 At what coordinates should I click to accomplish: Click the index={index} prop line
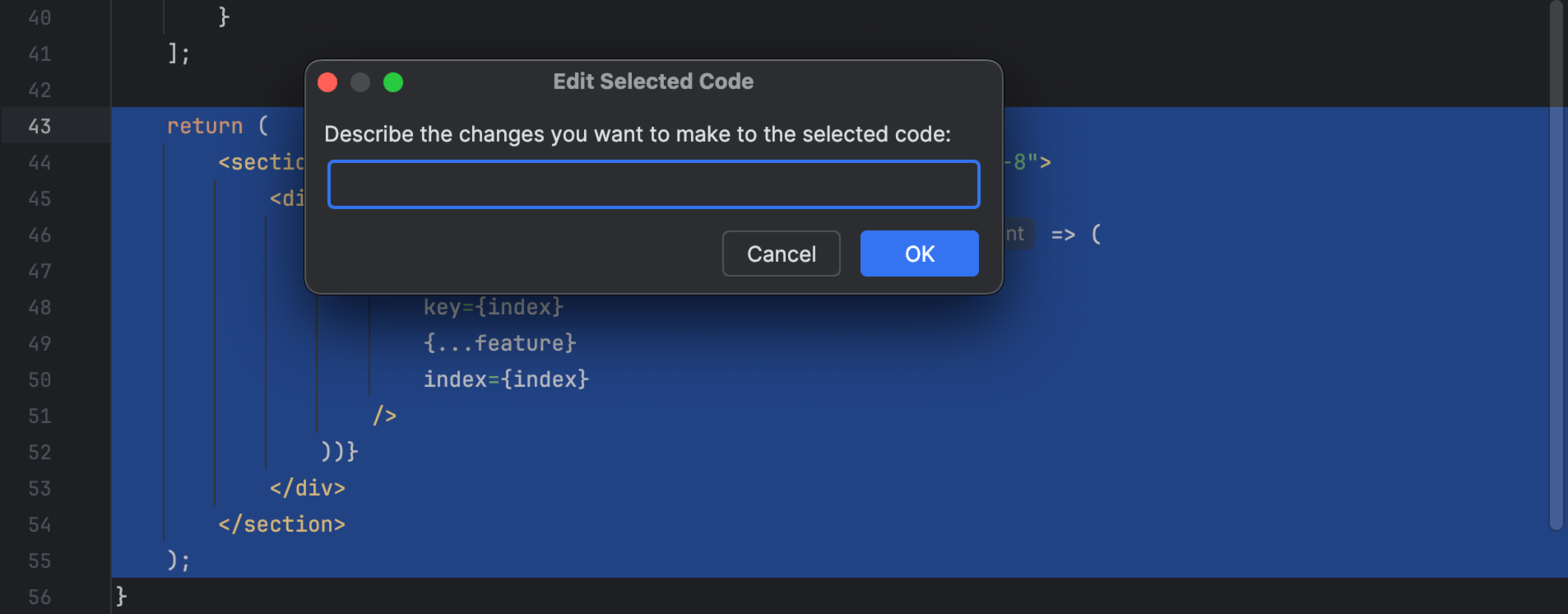[x=506, y=380]
